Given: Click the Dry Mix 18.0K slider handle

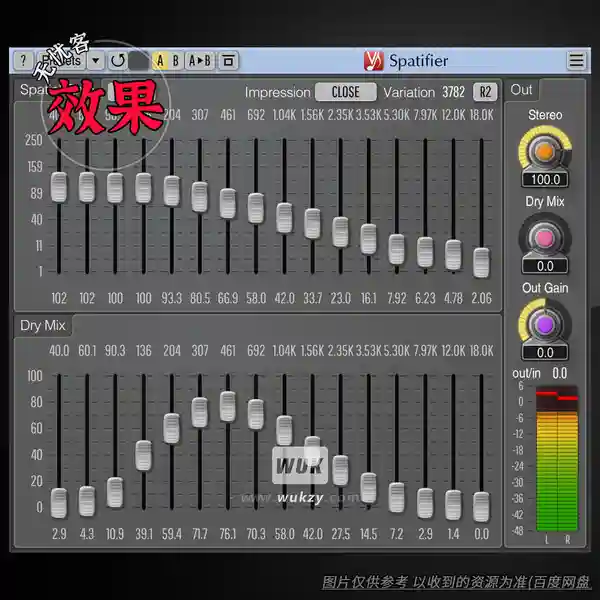Looking at the screenshot, I should [x=481, y=507].
